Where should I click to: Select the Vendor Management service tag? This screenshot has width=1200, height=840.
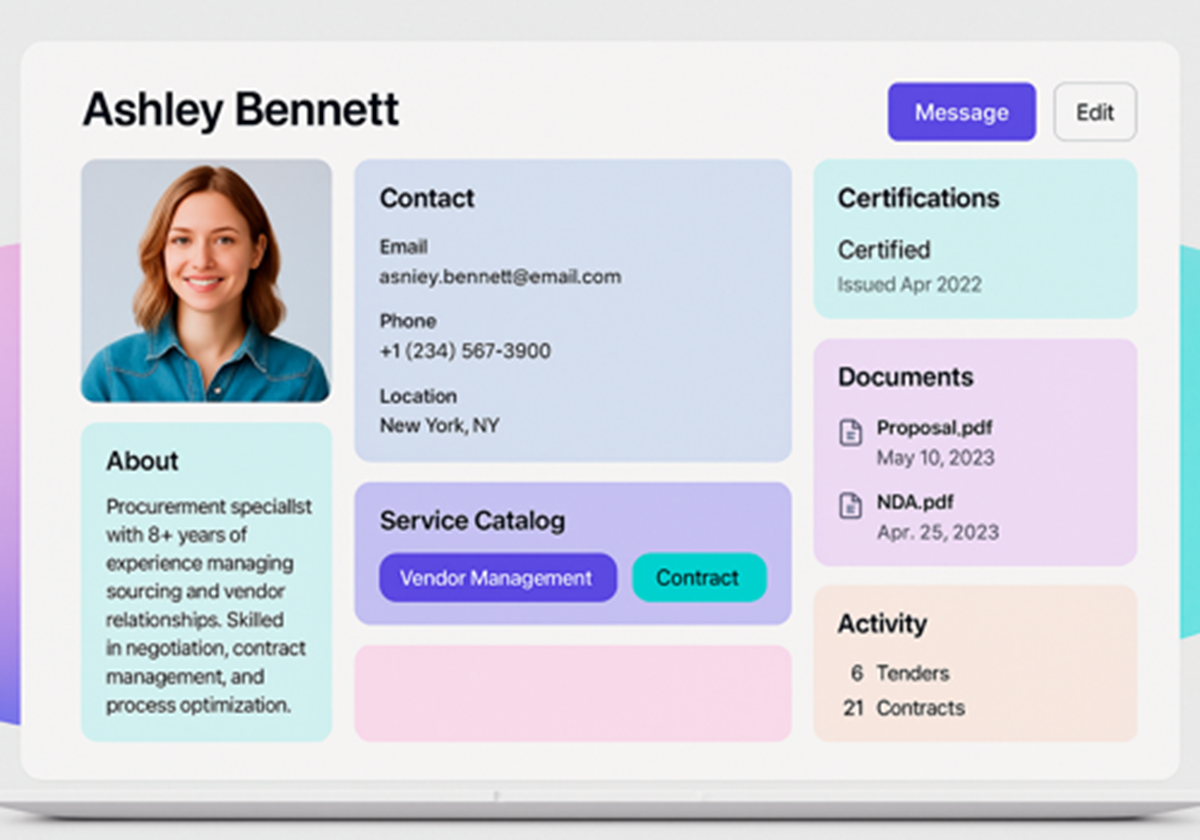(497, 578)
